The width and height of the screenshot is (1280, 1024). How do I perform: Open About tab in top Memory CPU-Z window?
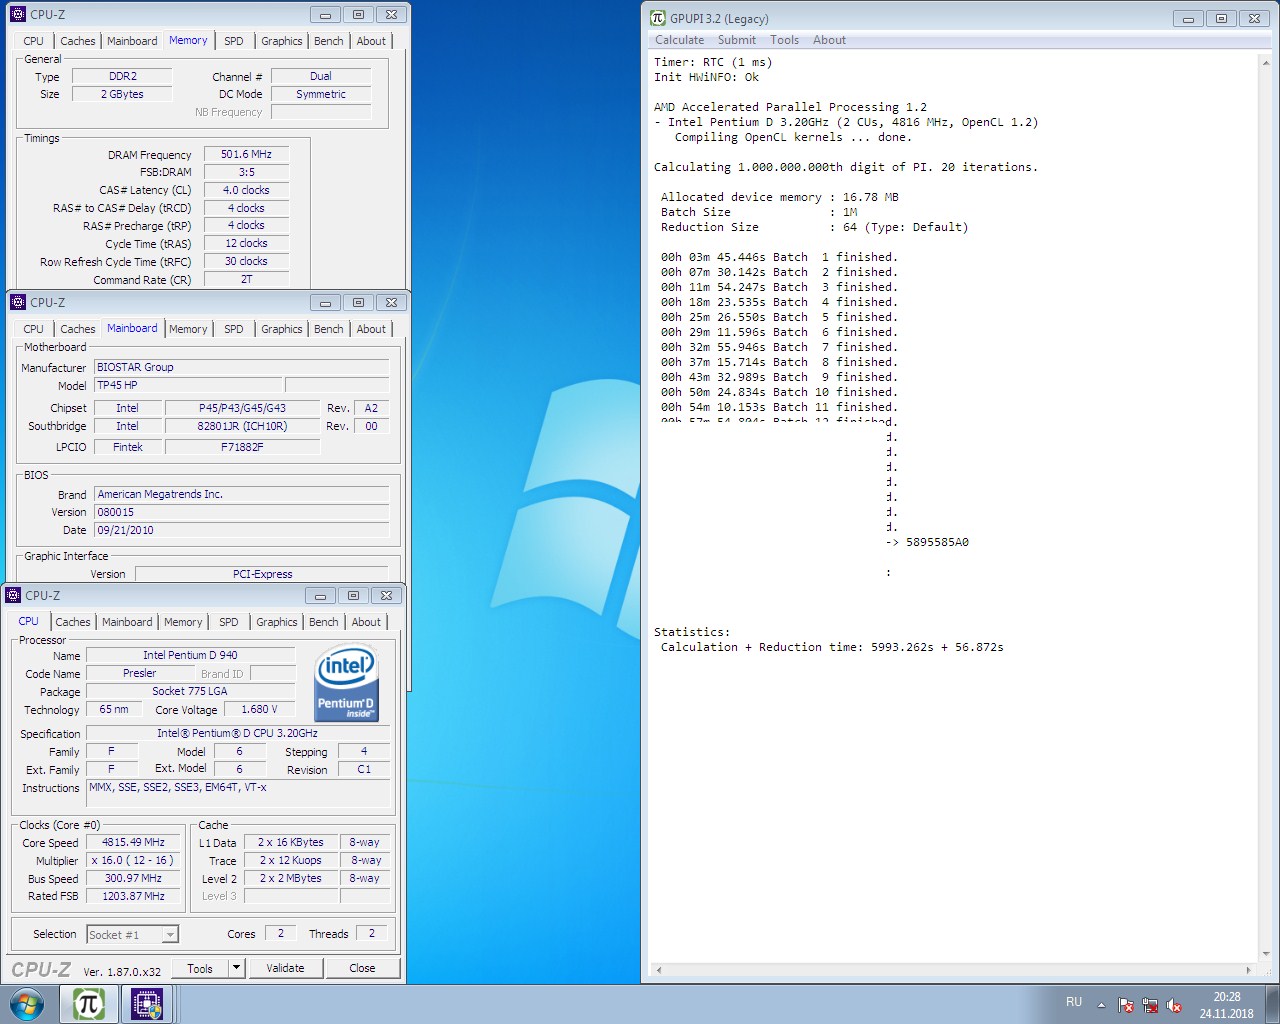coord(371,41)
